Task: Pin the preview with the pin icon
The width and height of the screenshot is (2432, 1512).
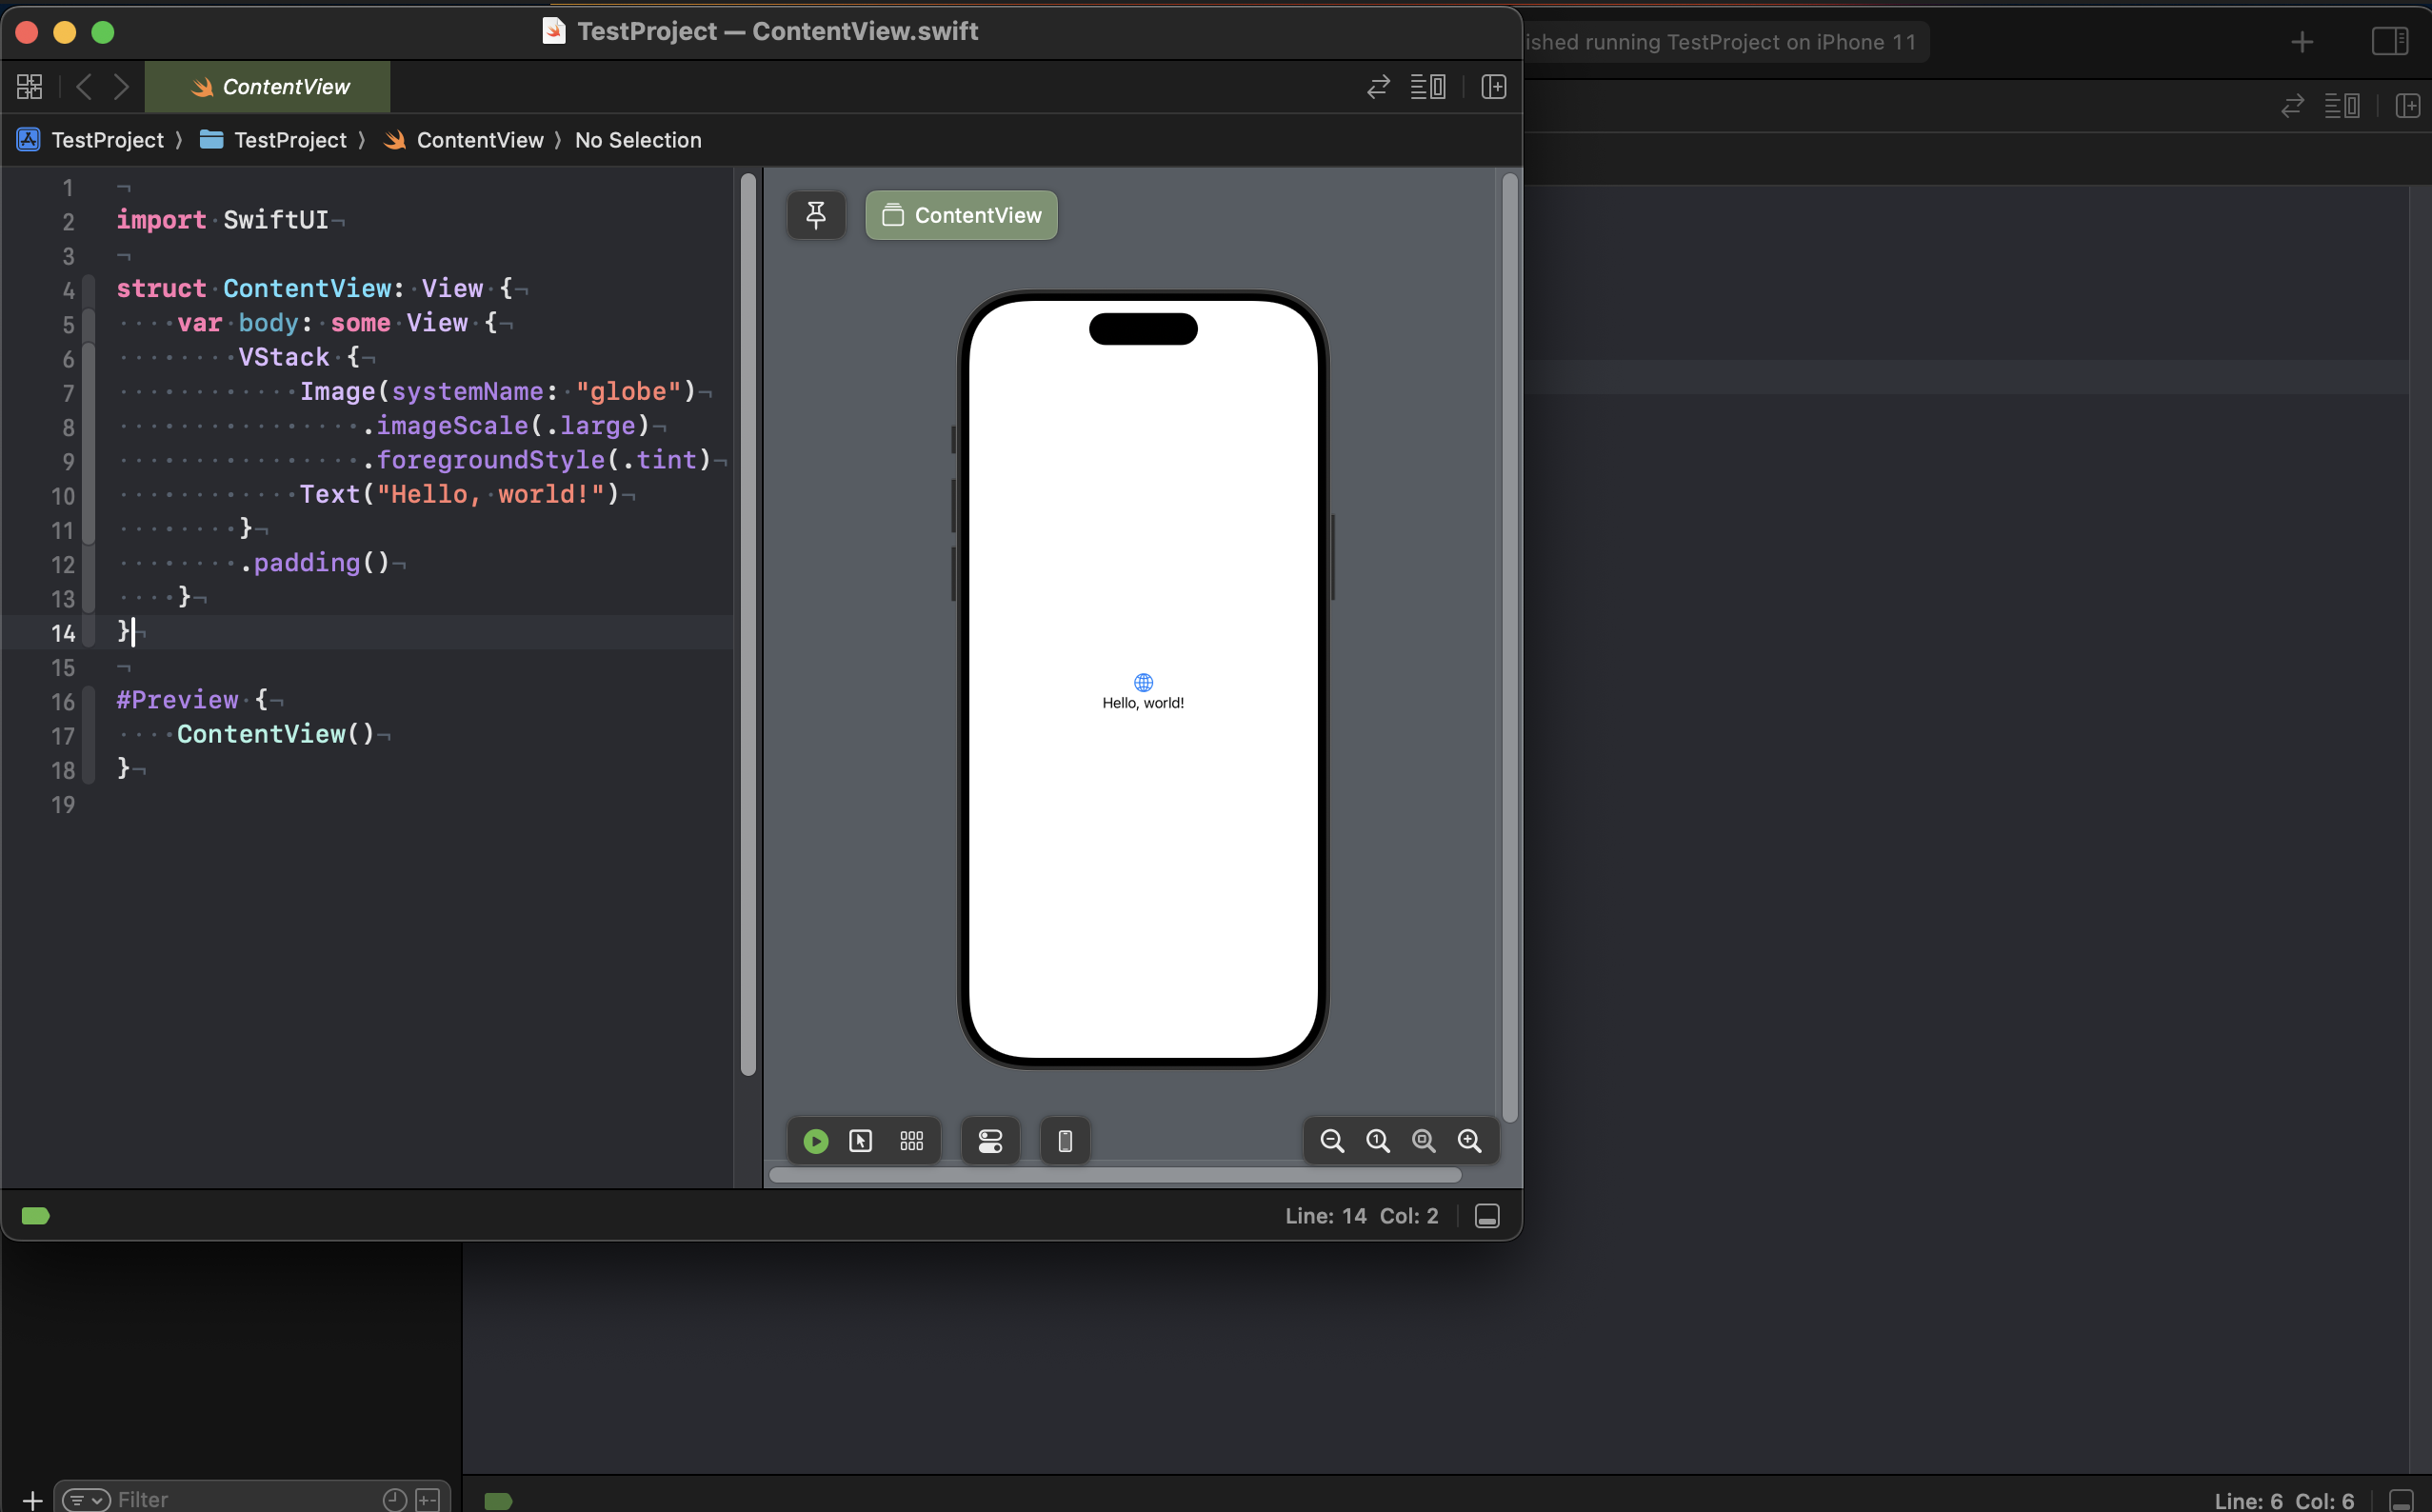Action: [816, 215]
